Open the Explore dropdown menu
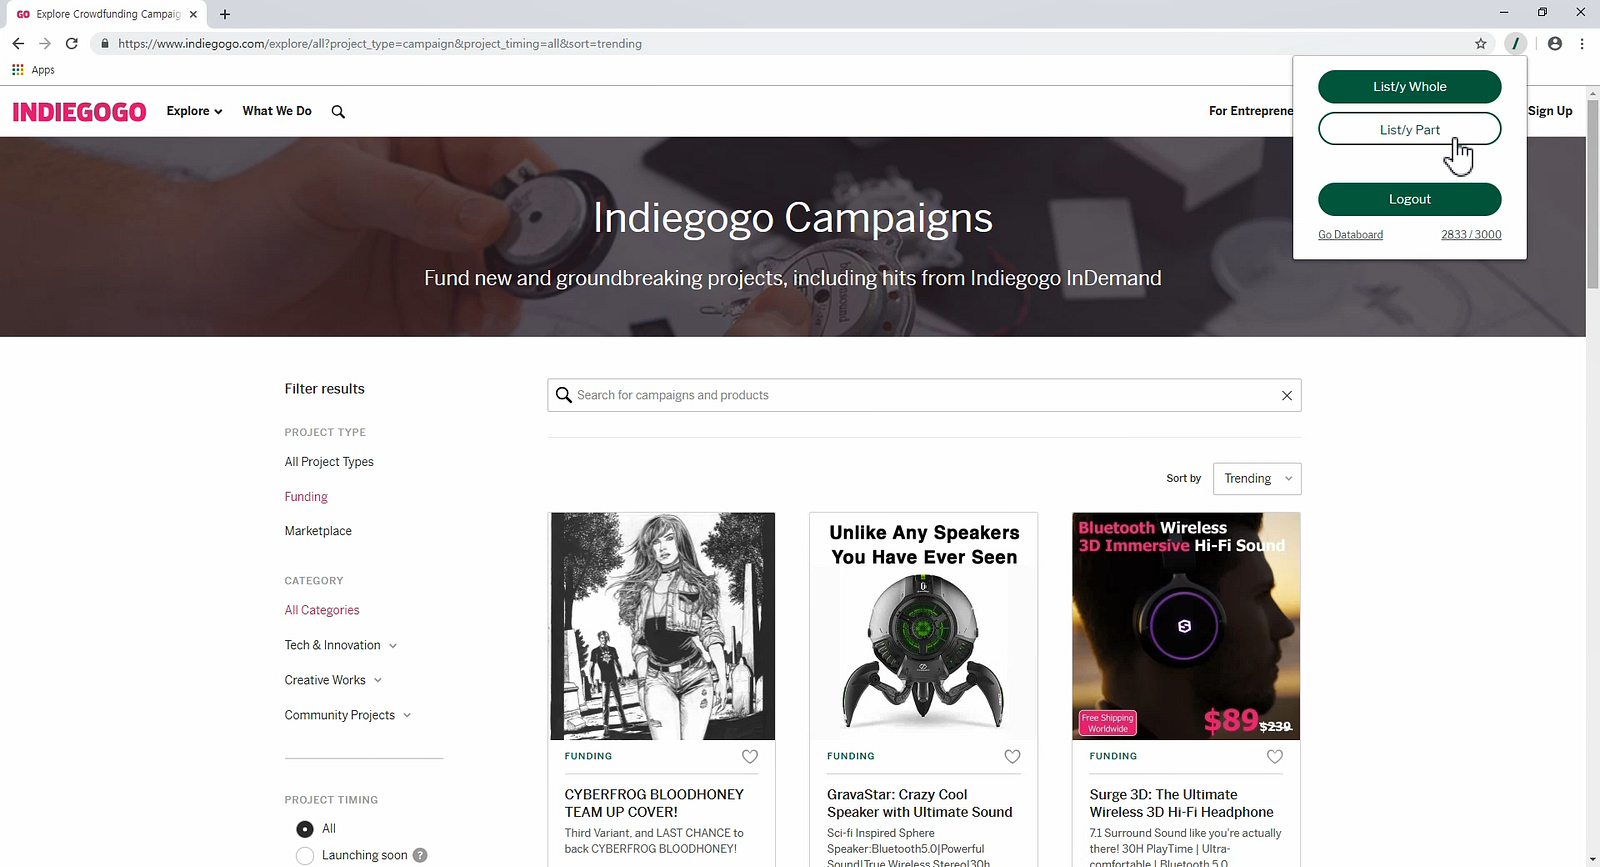Image resolution: width=1600 pixels, height=867 pixels. tap(194, 111)
